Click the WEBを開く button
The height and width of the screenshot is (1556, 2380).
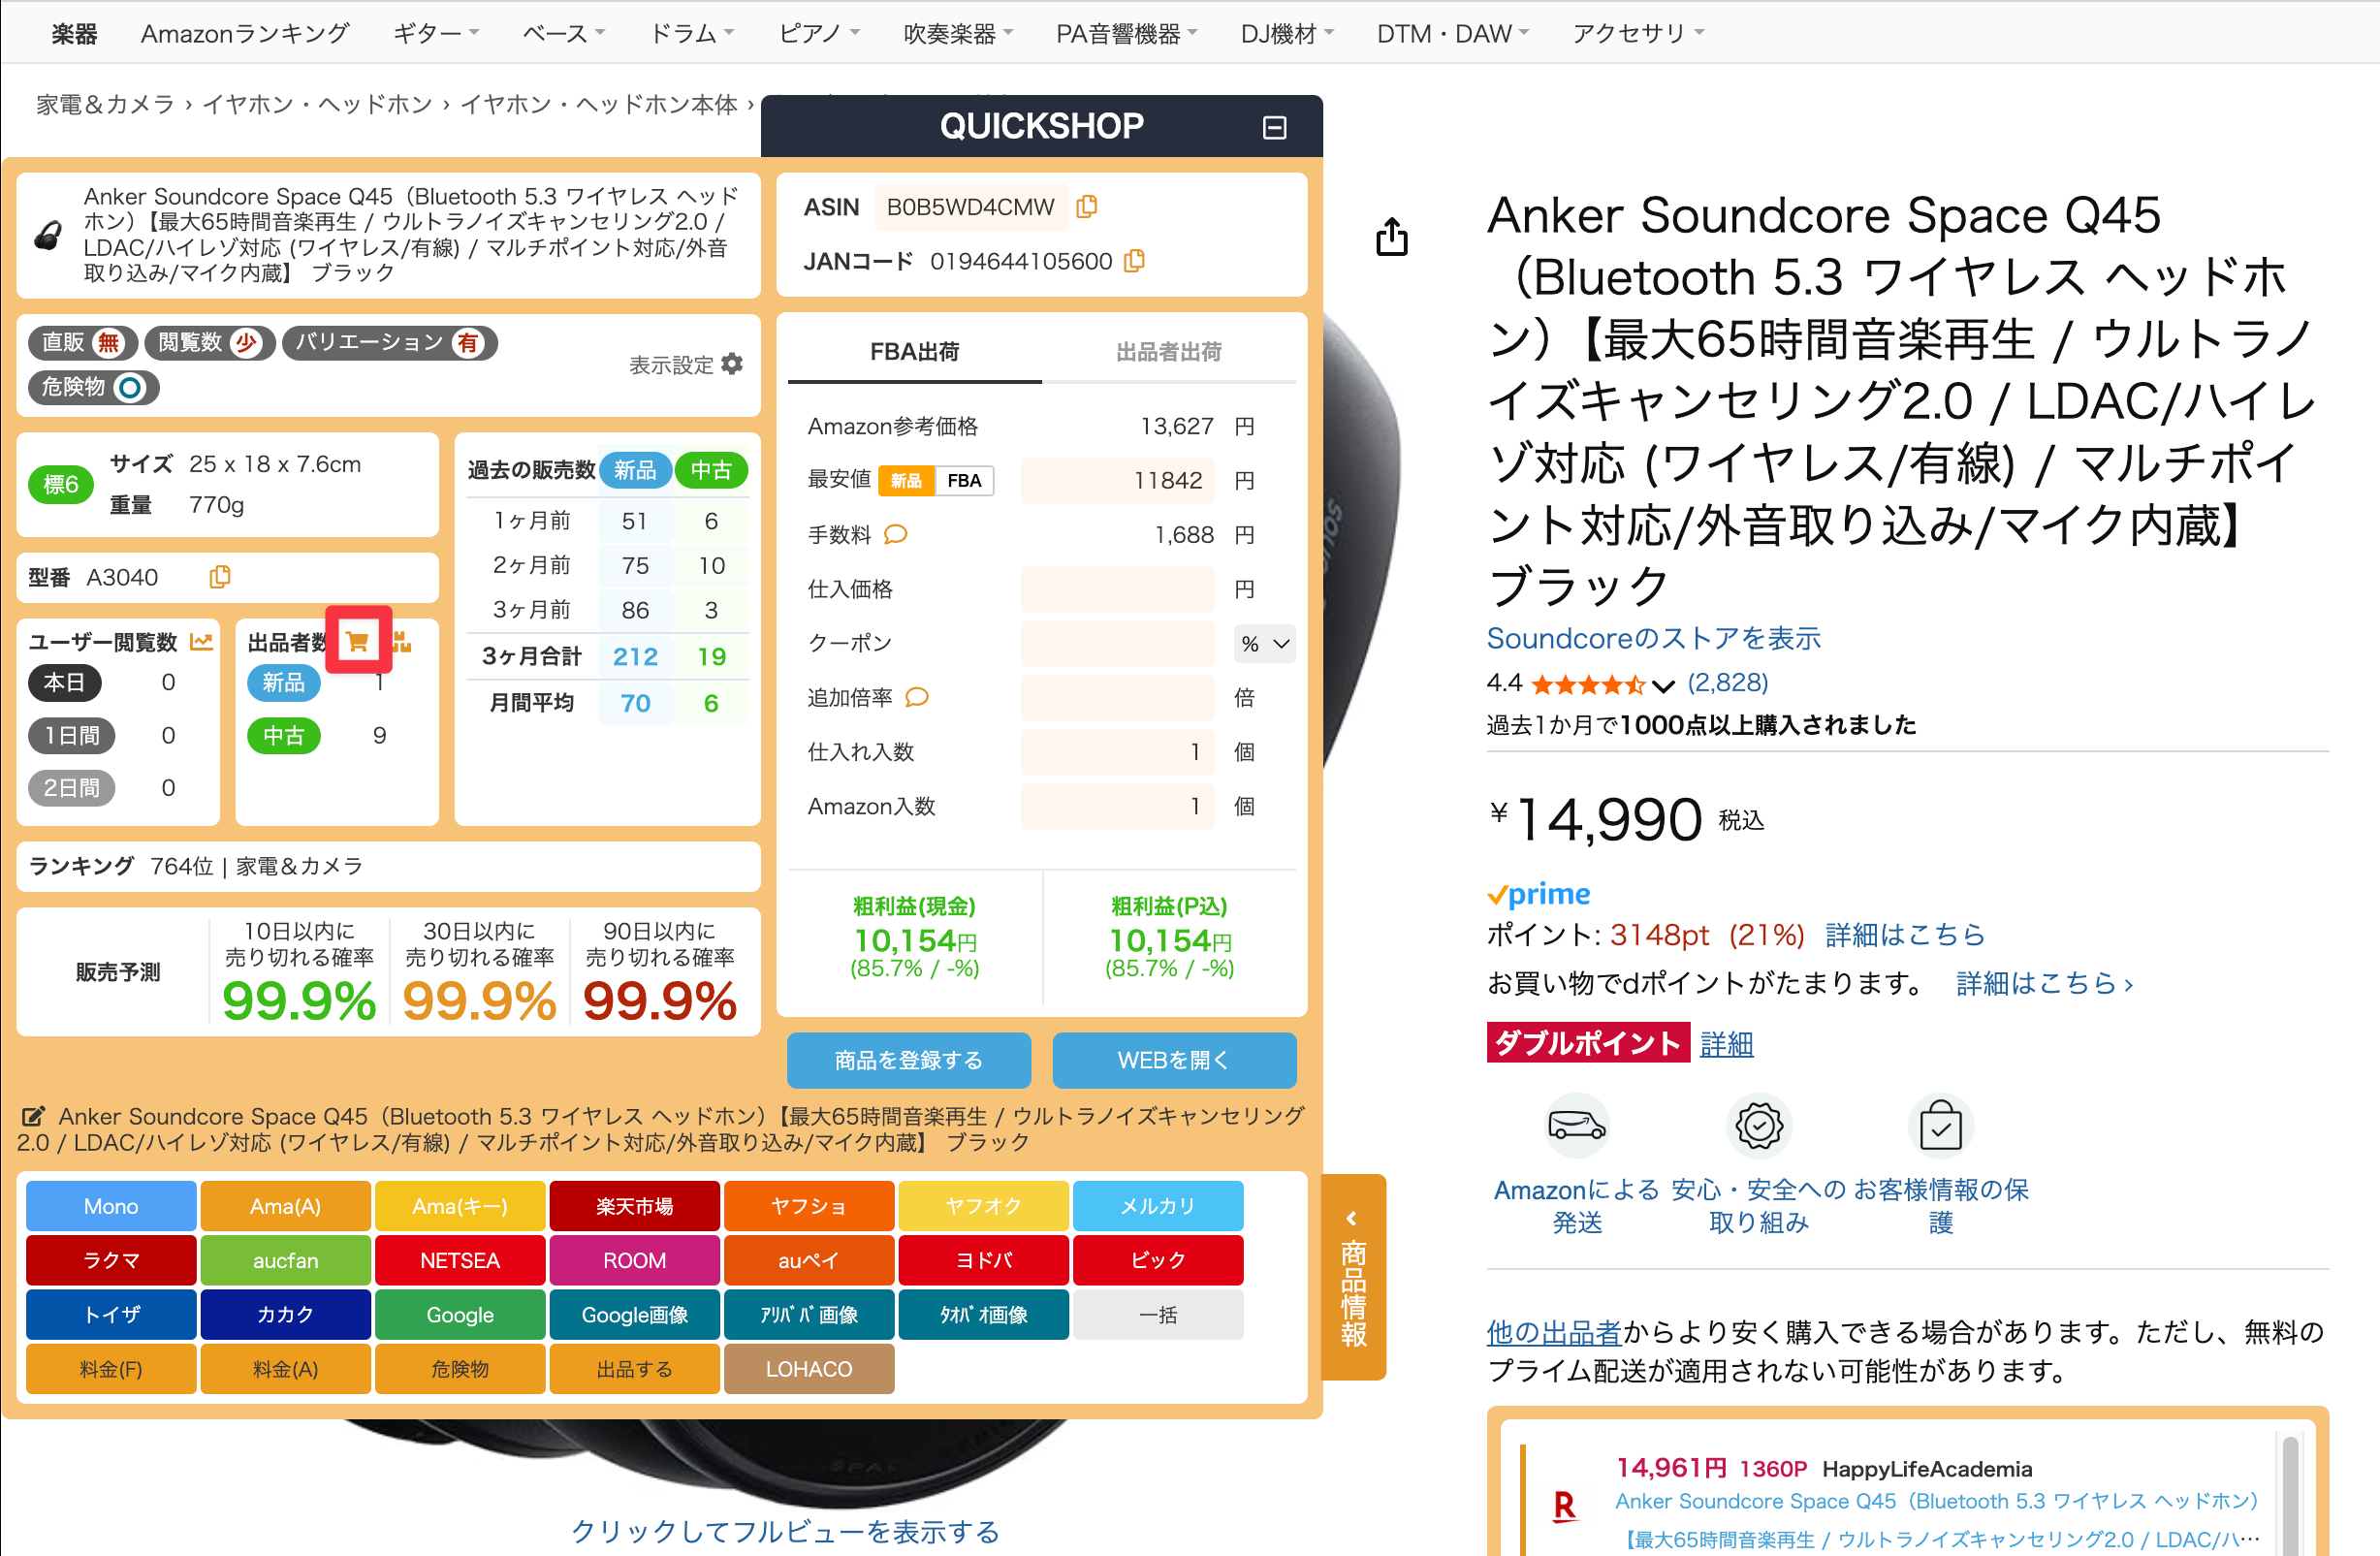pos(1174,1060)
